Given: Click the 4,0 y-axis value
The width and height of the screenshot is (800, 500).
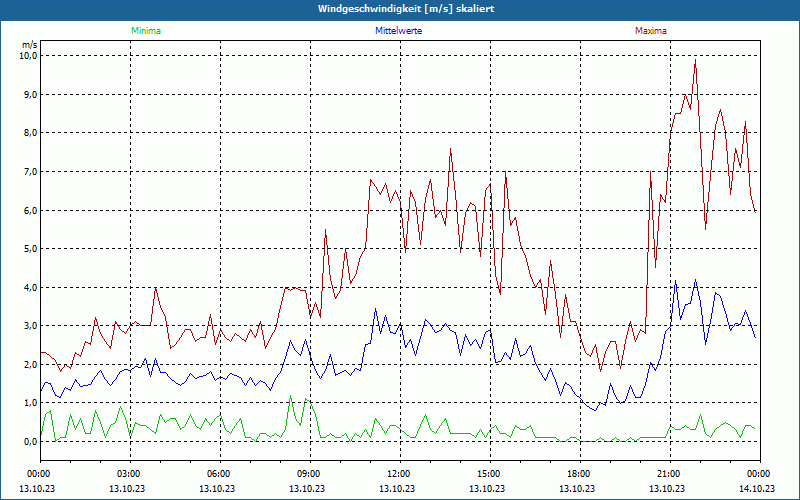Looking at the screenshot, I should pyautogui.click(x=30, y=287).
